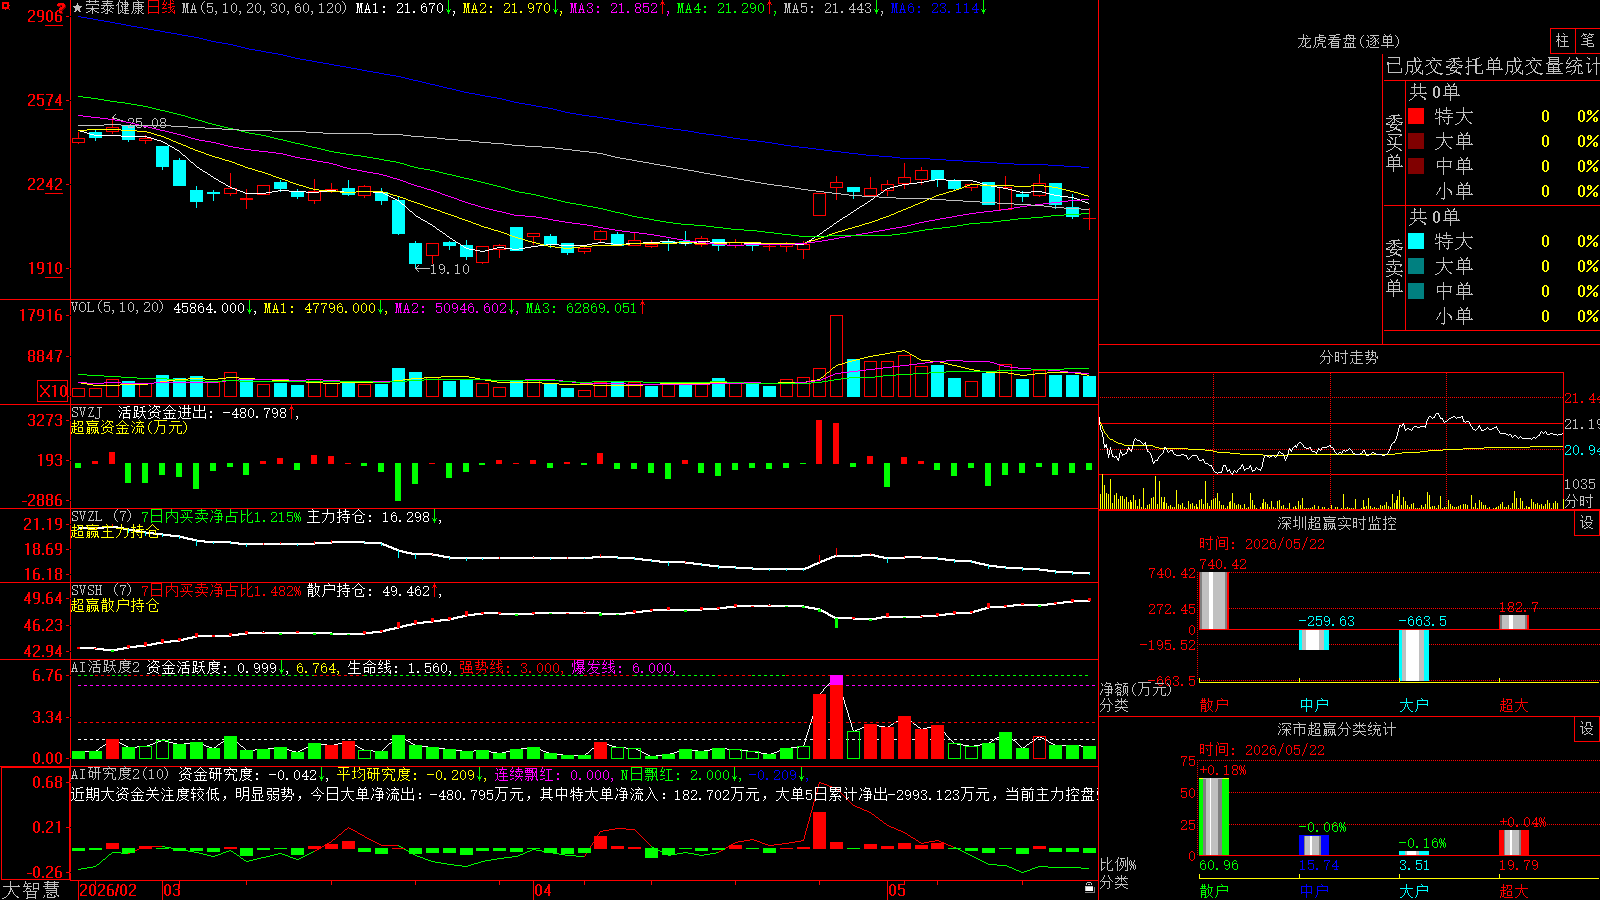Click the blue 中户 bar labeled -0.06%
The height and width of the screenshot is (900, 1600).
pos(1314,845)
